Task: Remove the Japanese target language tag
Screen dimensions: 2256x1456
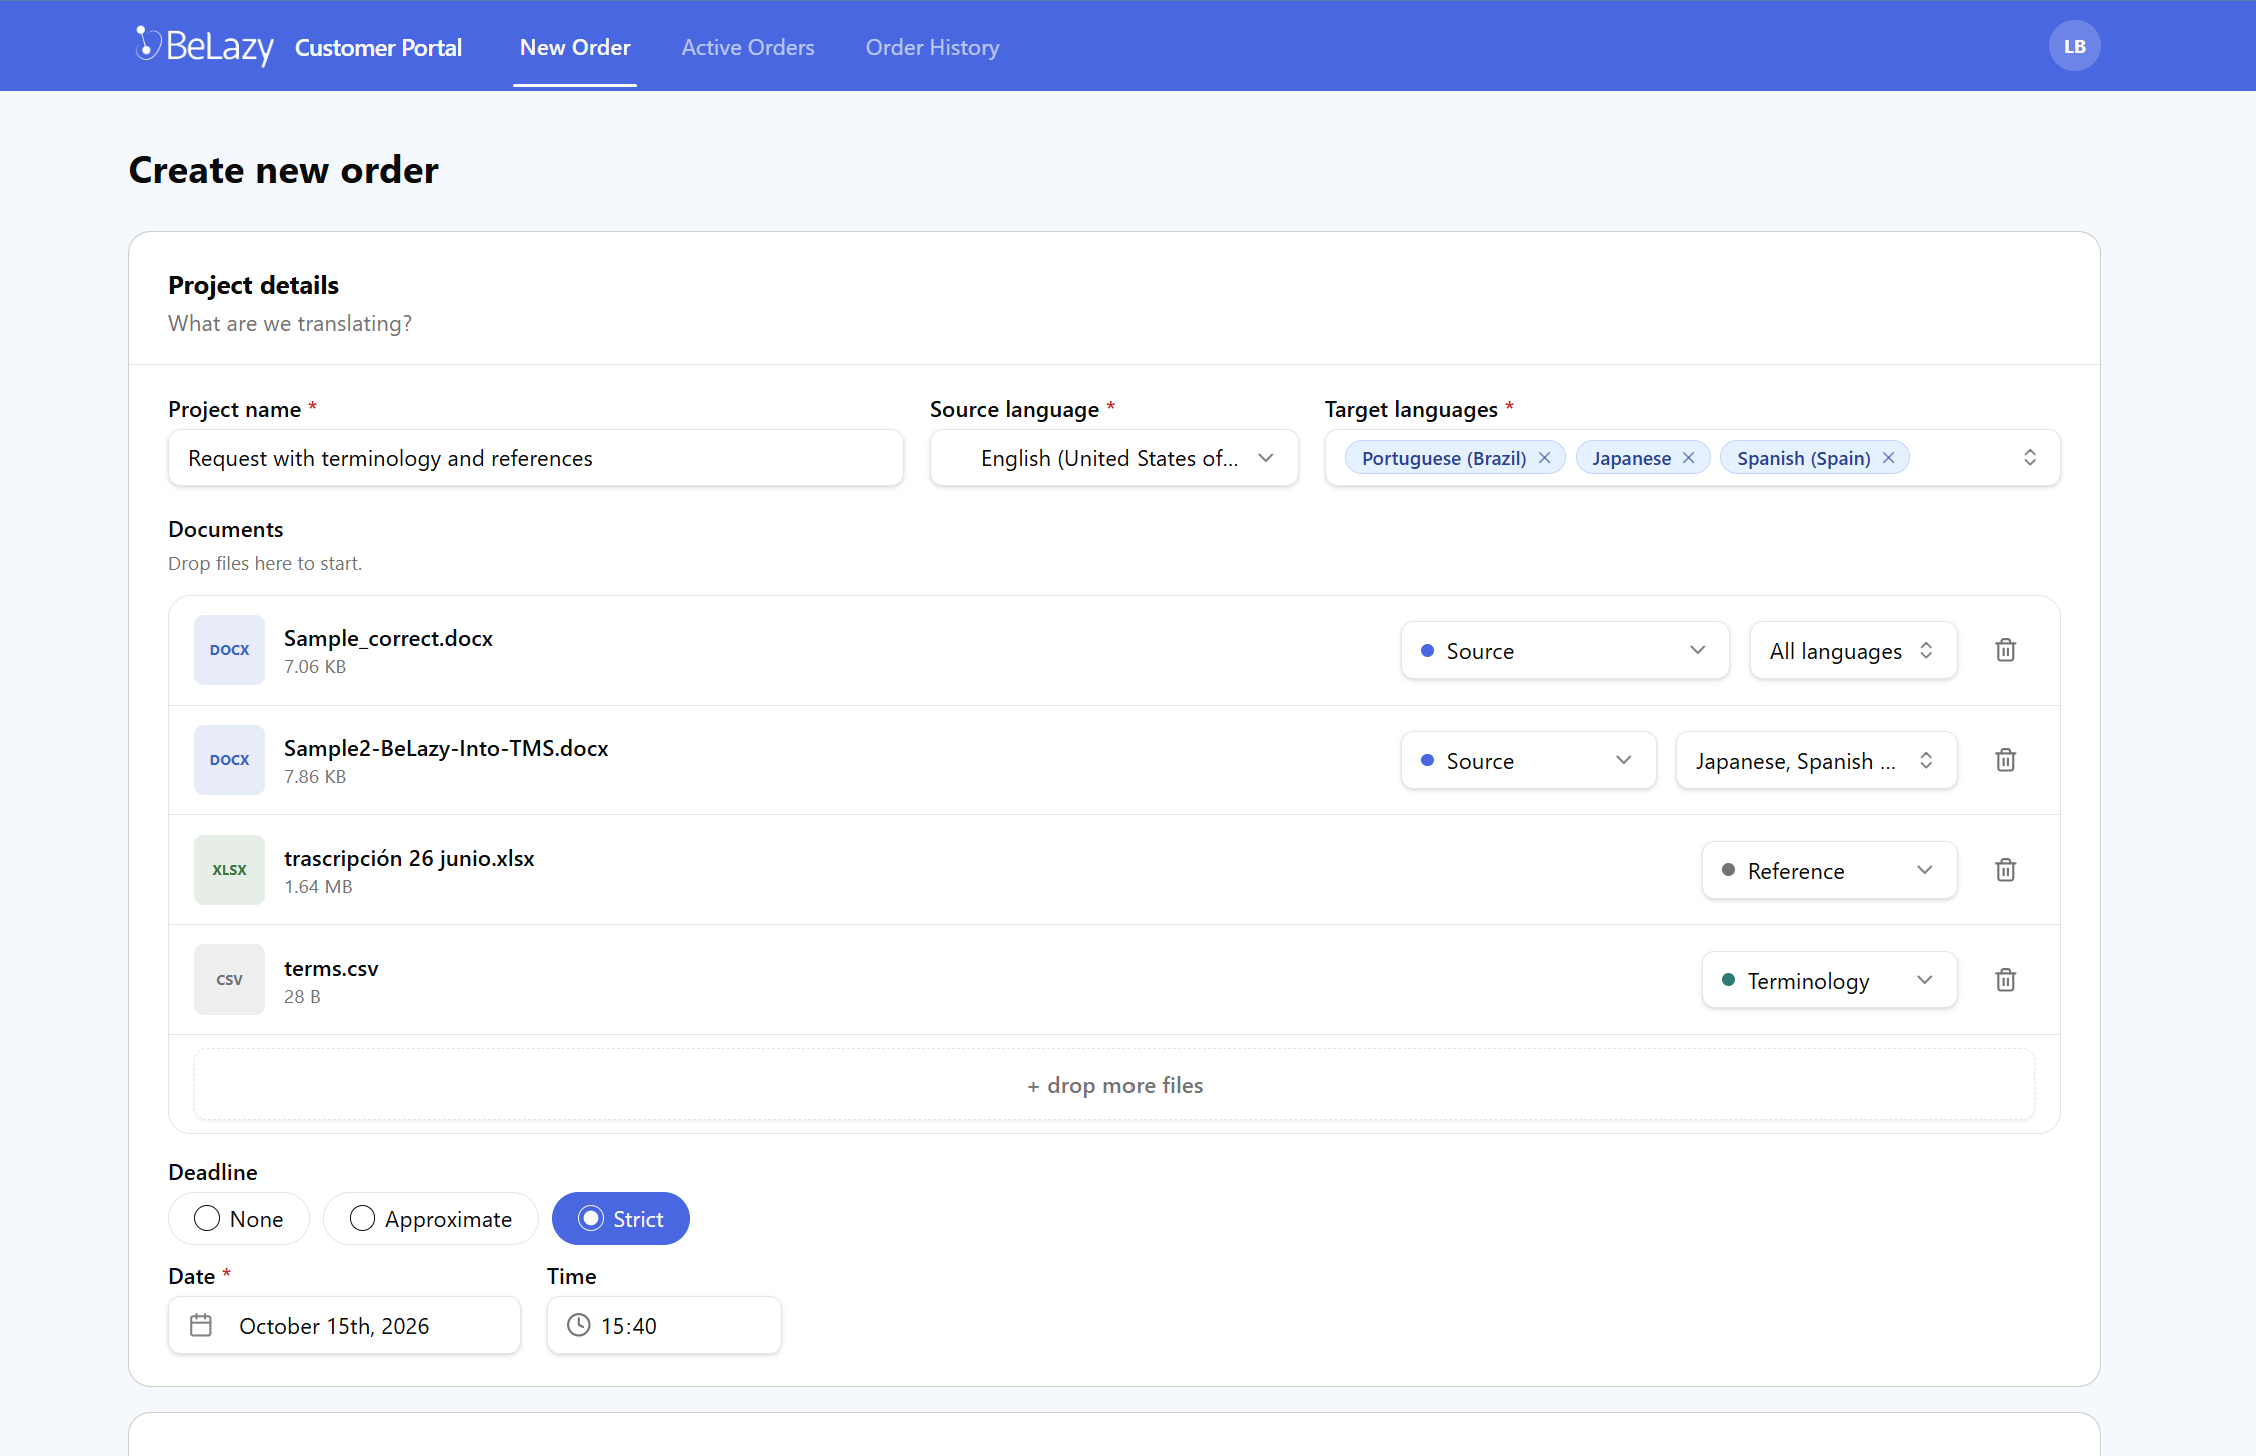Action: click(1688, 458)
